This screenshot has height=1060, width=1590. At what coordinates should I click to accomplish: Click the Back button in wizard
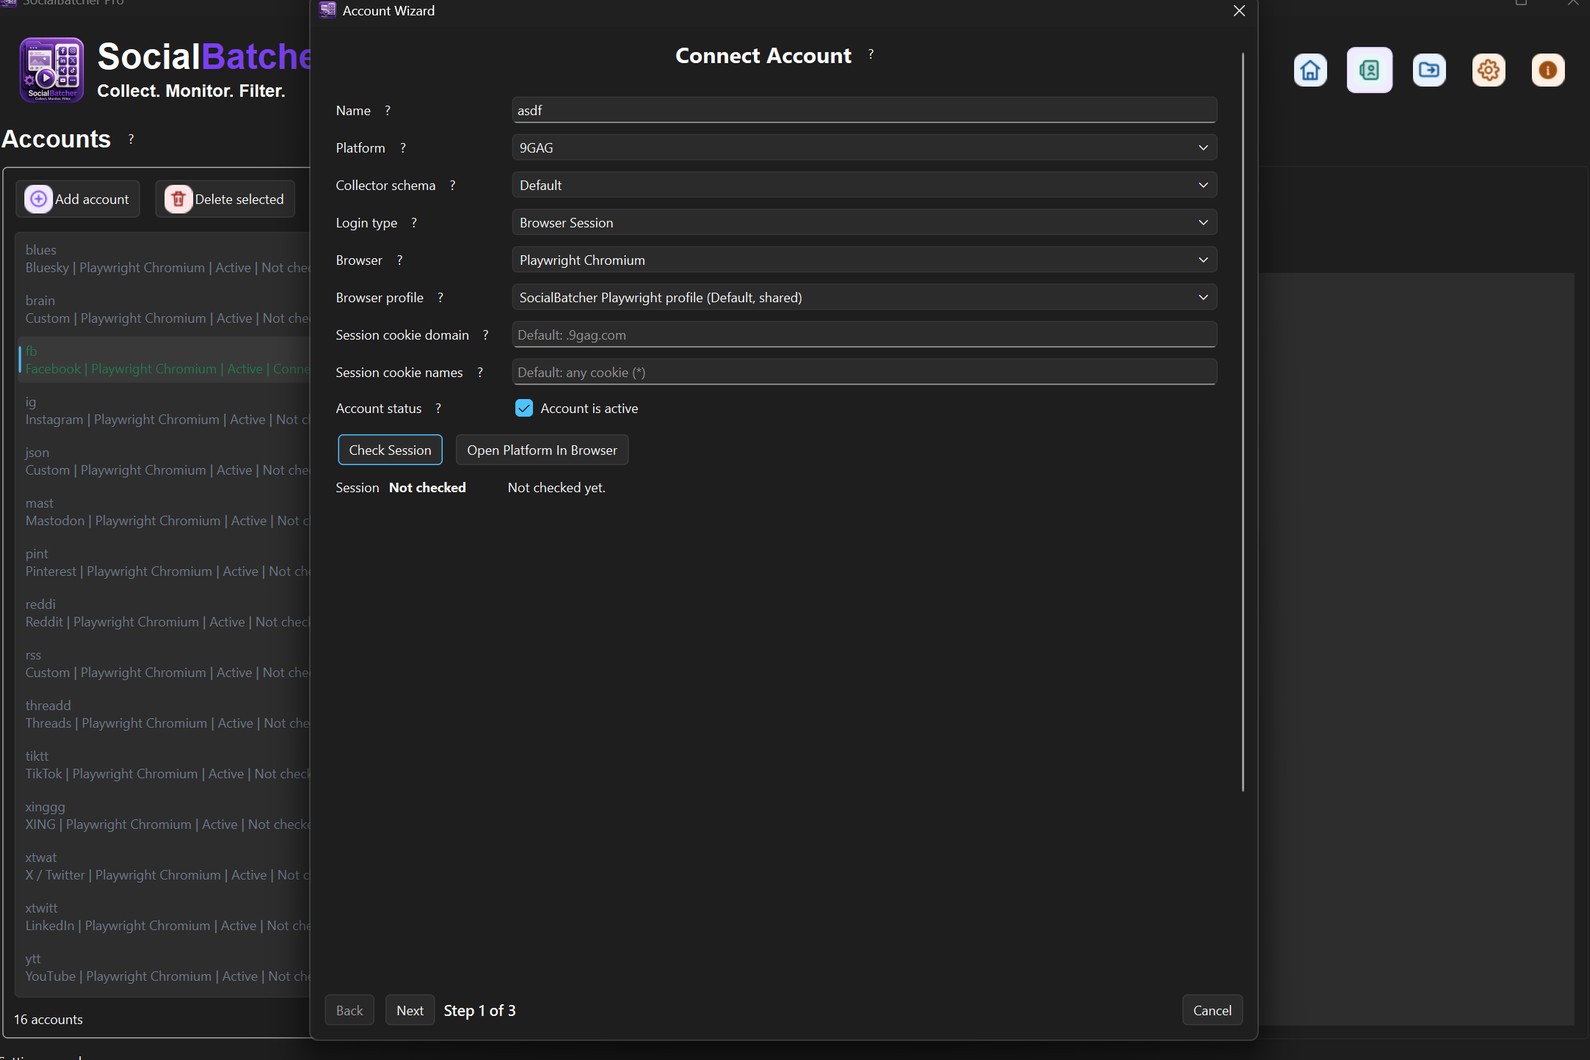(350, 1010)
